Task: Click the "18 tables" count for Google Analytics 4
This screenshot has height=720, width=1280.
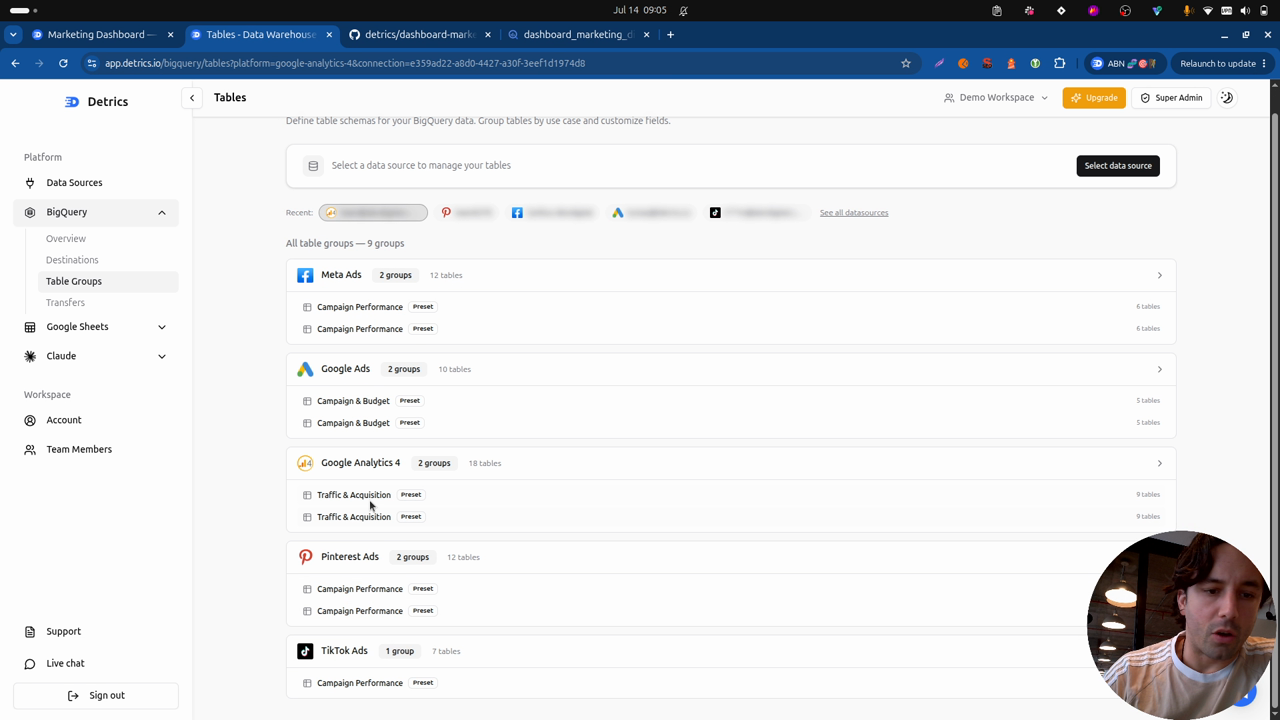Action: [x=485, y=463]
